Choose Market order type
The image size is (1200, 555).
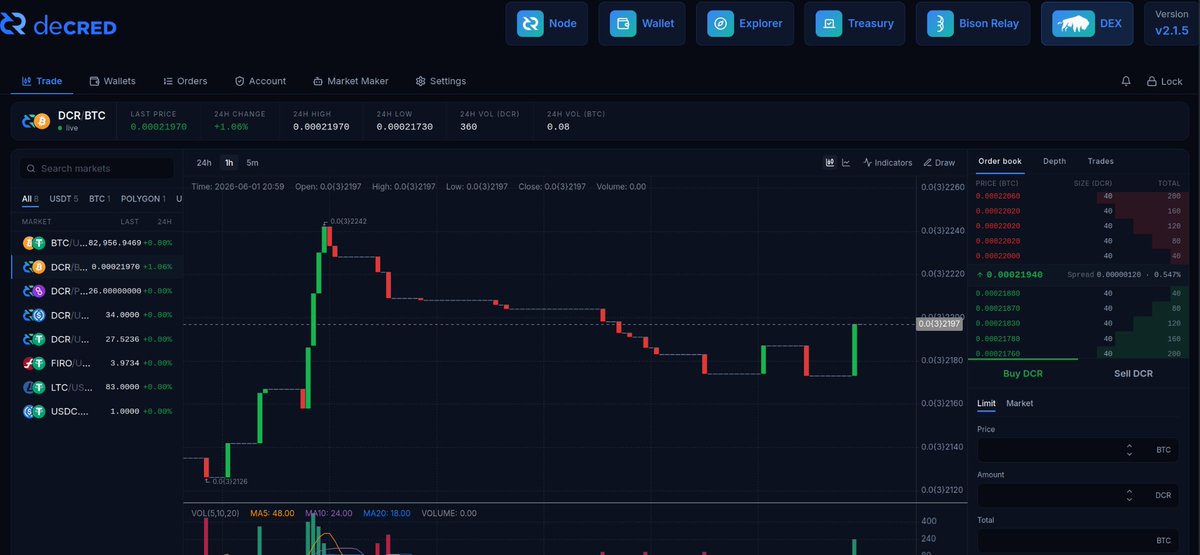pyautogui.click(x=1020, y=403)
